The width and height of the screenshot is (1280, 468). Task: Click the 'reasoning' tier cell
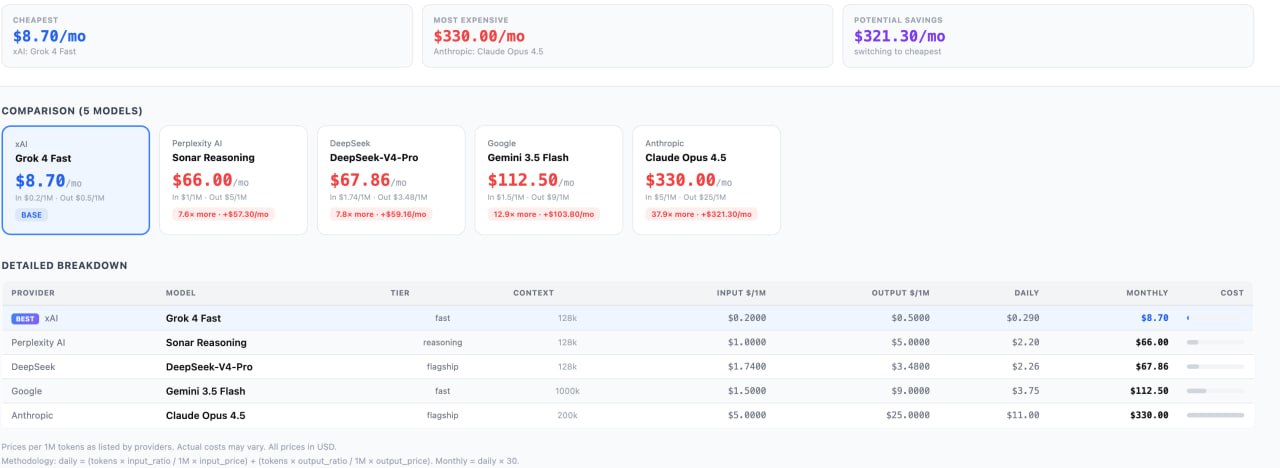click(x=442, y=342)
